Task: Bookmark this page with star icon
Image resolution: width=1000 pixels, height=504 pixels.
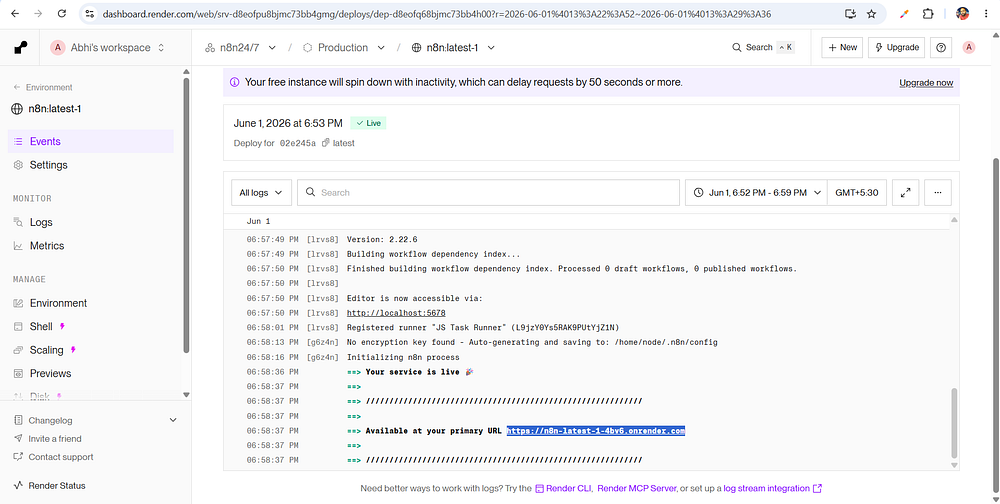Action: click(x=871, y=13)
